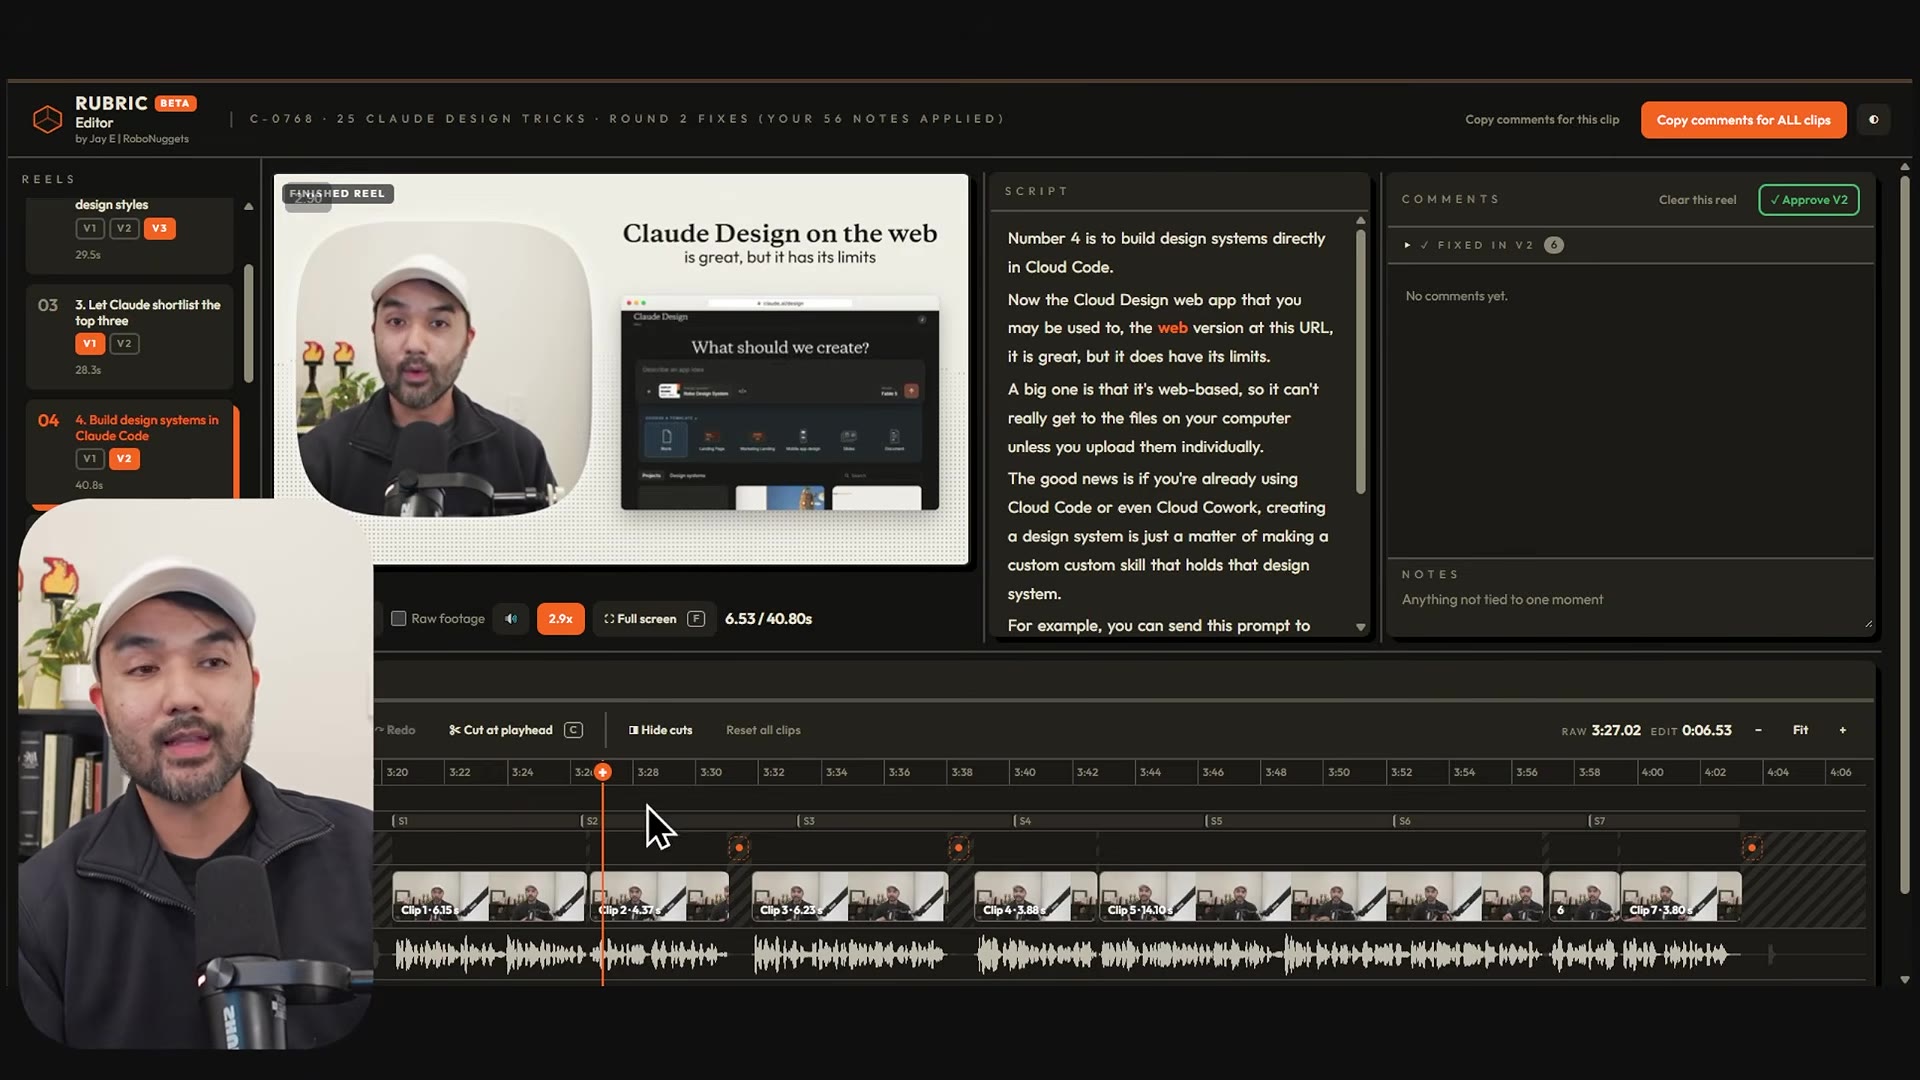This screenshot has height=1080, width=1920.
Task: Enable the Raw footage checkbox
Action: [398, 619]
